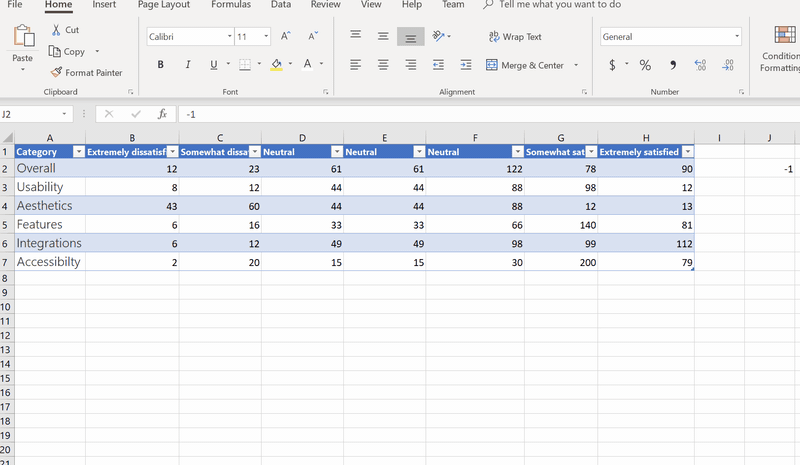The height and width of the screenshot is (465, 800).
Task: Activate the Format Painter brush
Action: [56, 72]
